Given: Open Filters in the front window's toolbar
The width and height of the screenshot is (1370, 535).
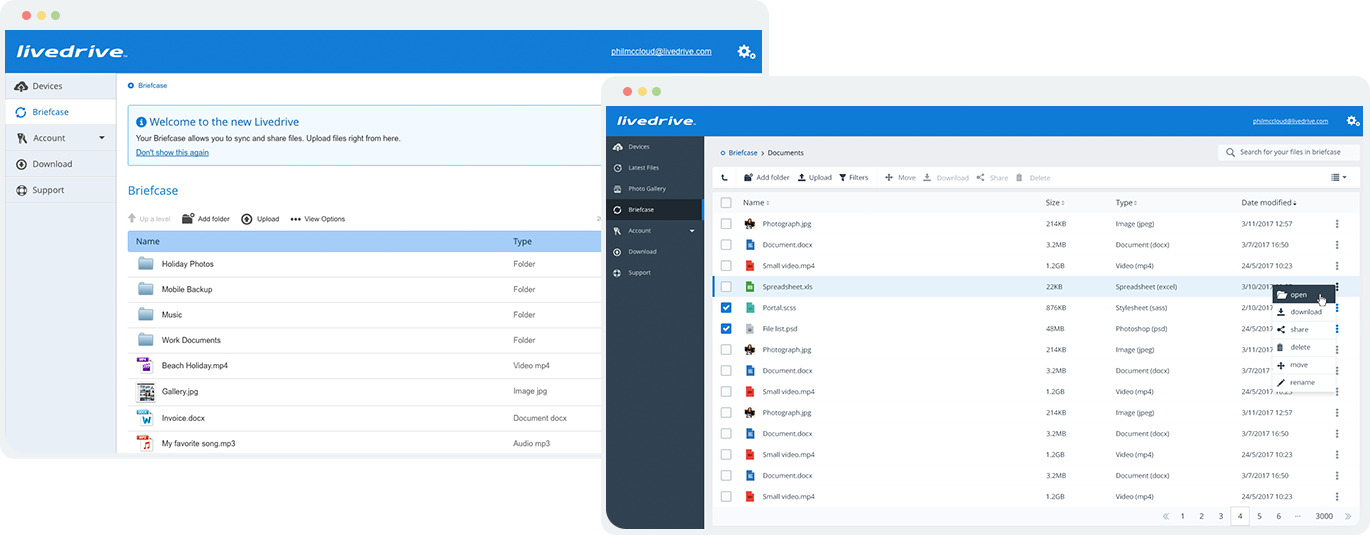Looking at the screenshot, I should [x=853, y=178].
